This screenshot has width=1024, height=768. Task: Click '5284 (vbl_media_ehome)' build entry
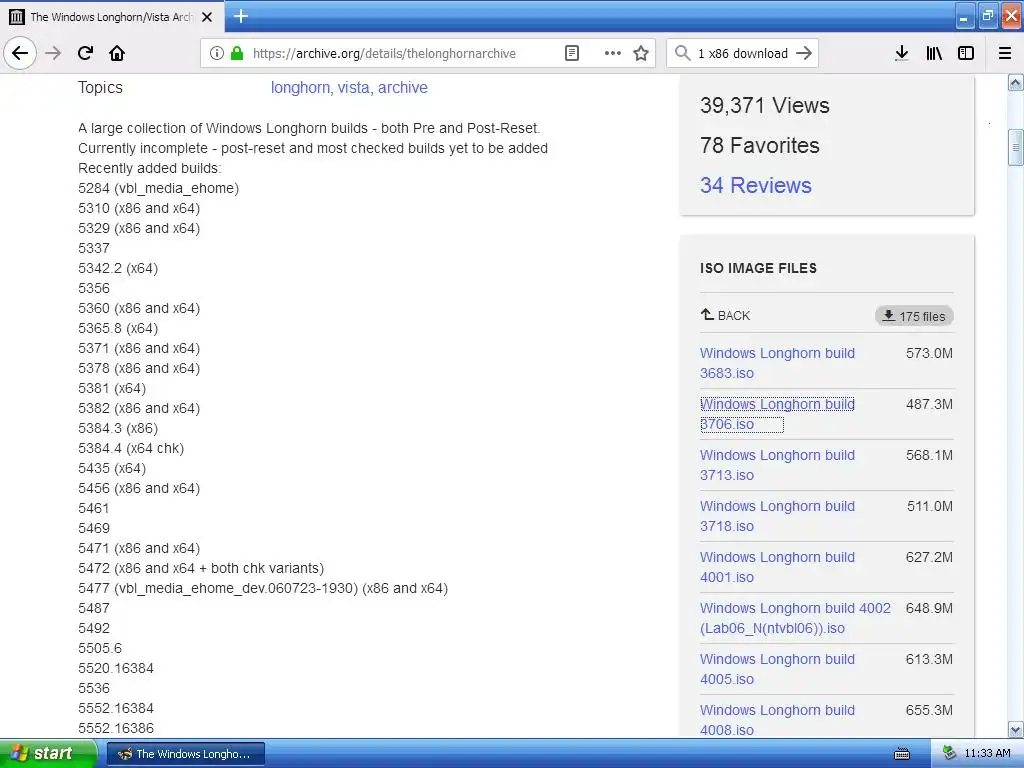pos(159,188)
